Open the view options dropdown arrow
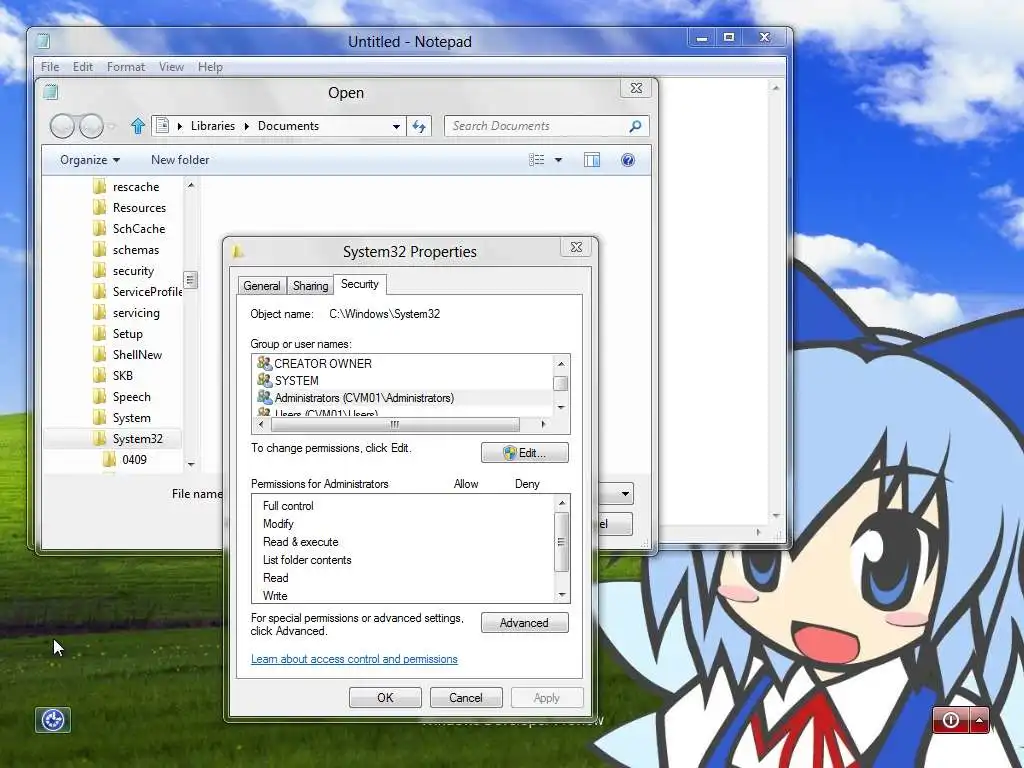The image size is (1024, 768). [558, 160]
